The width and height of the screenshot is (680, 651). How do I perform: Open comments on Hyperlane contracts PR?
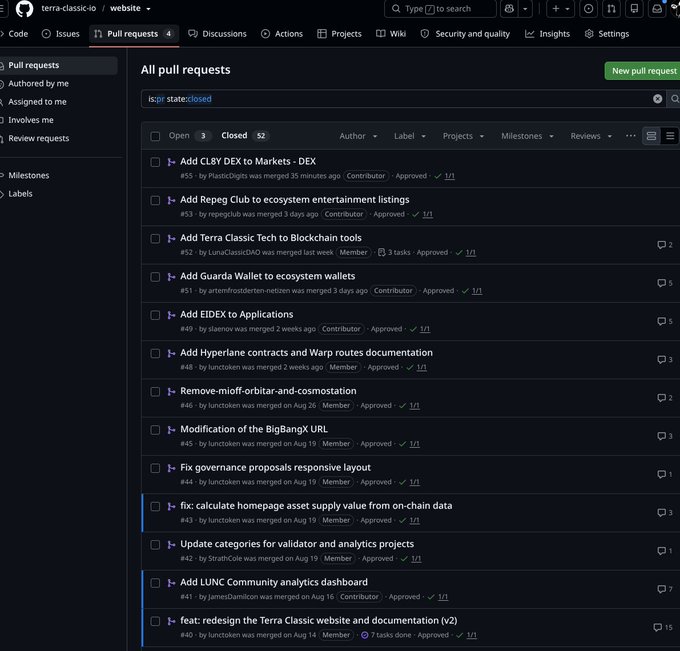coord(665,360)
